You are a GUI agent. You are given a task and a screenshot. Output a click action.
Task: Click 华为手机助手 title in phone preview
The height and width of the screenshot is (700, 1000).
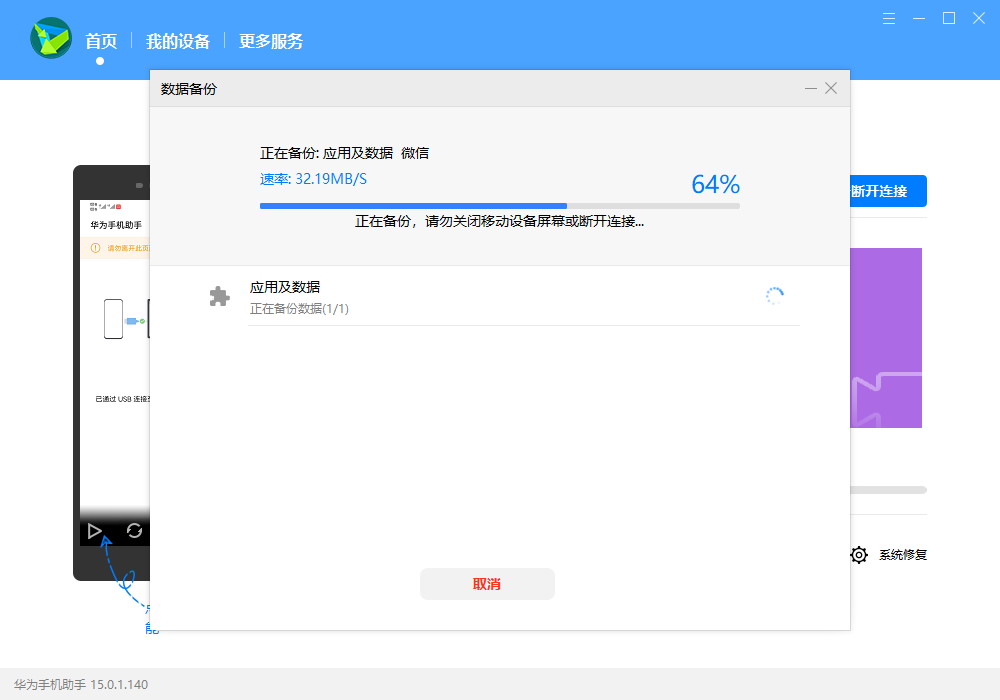116,225
